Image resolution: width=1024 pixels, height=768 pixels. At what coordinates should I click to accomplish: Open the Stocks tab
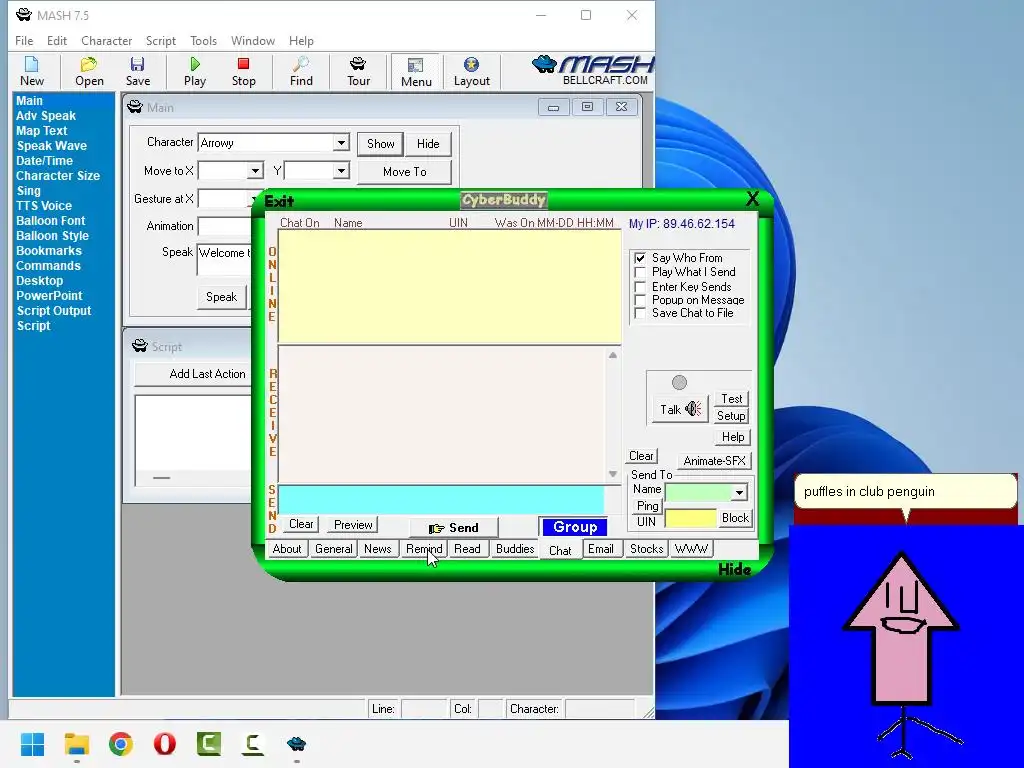(646, 549)
